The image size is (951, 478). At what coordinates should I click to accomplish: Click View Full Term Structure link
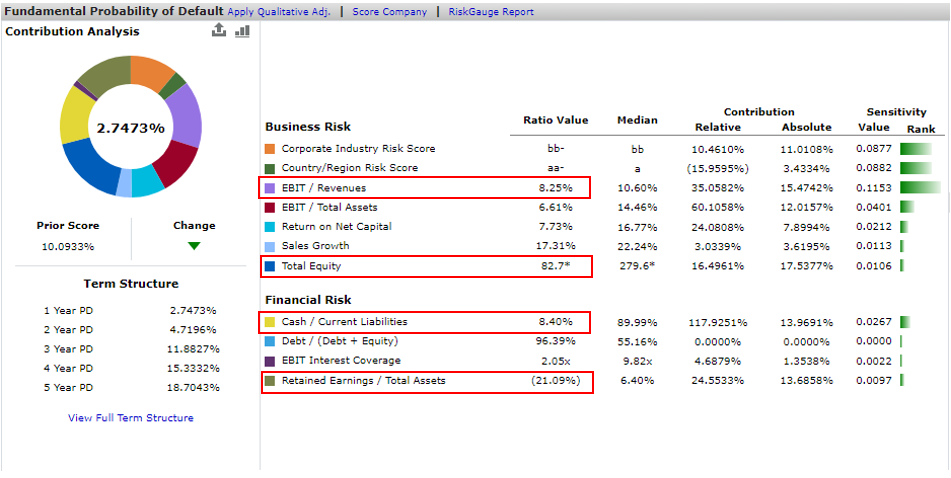coord(131,418)
